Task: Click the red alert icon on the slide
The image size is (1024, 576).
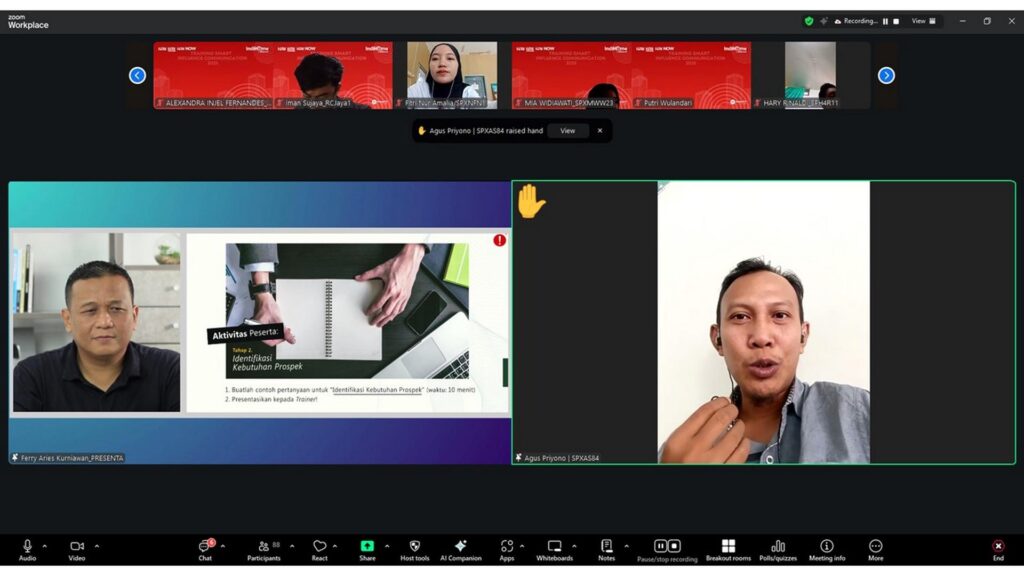Action: pos(500,240)
